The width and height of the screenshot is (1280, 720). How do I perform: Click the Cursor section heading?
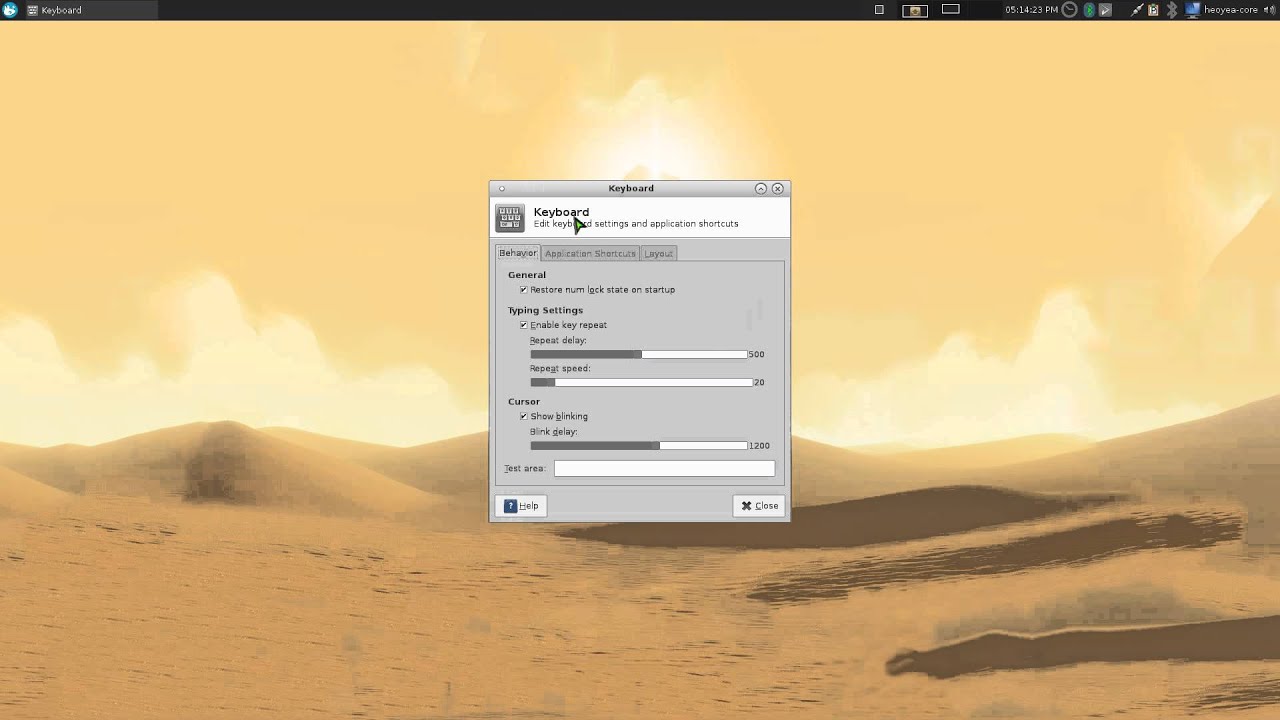click(524, 402)
